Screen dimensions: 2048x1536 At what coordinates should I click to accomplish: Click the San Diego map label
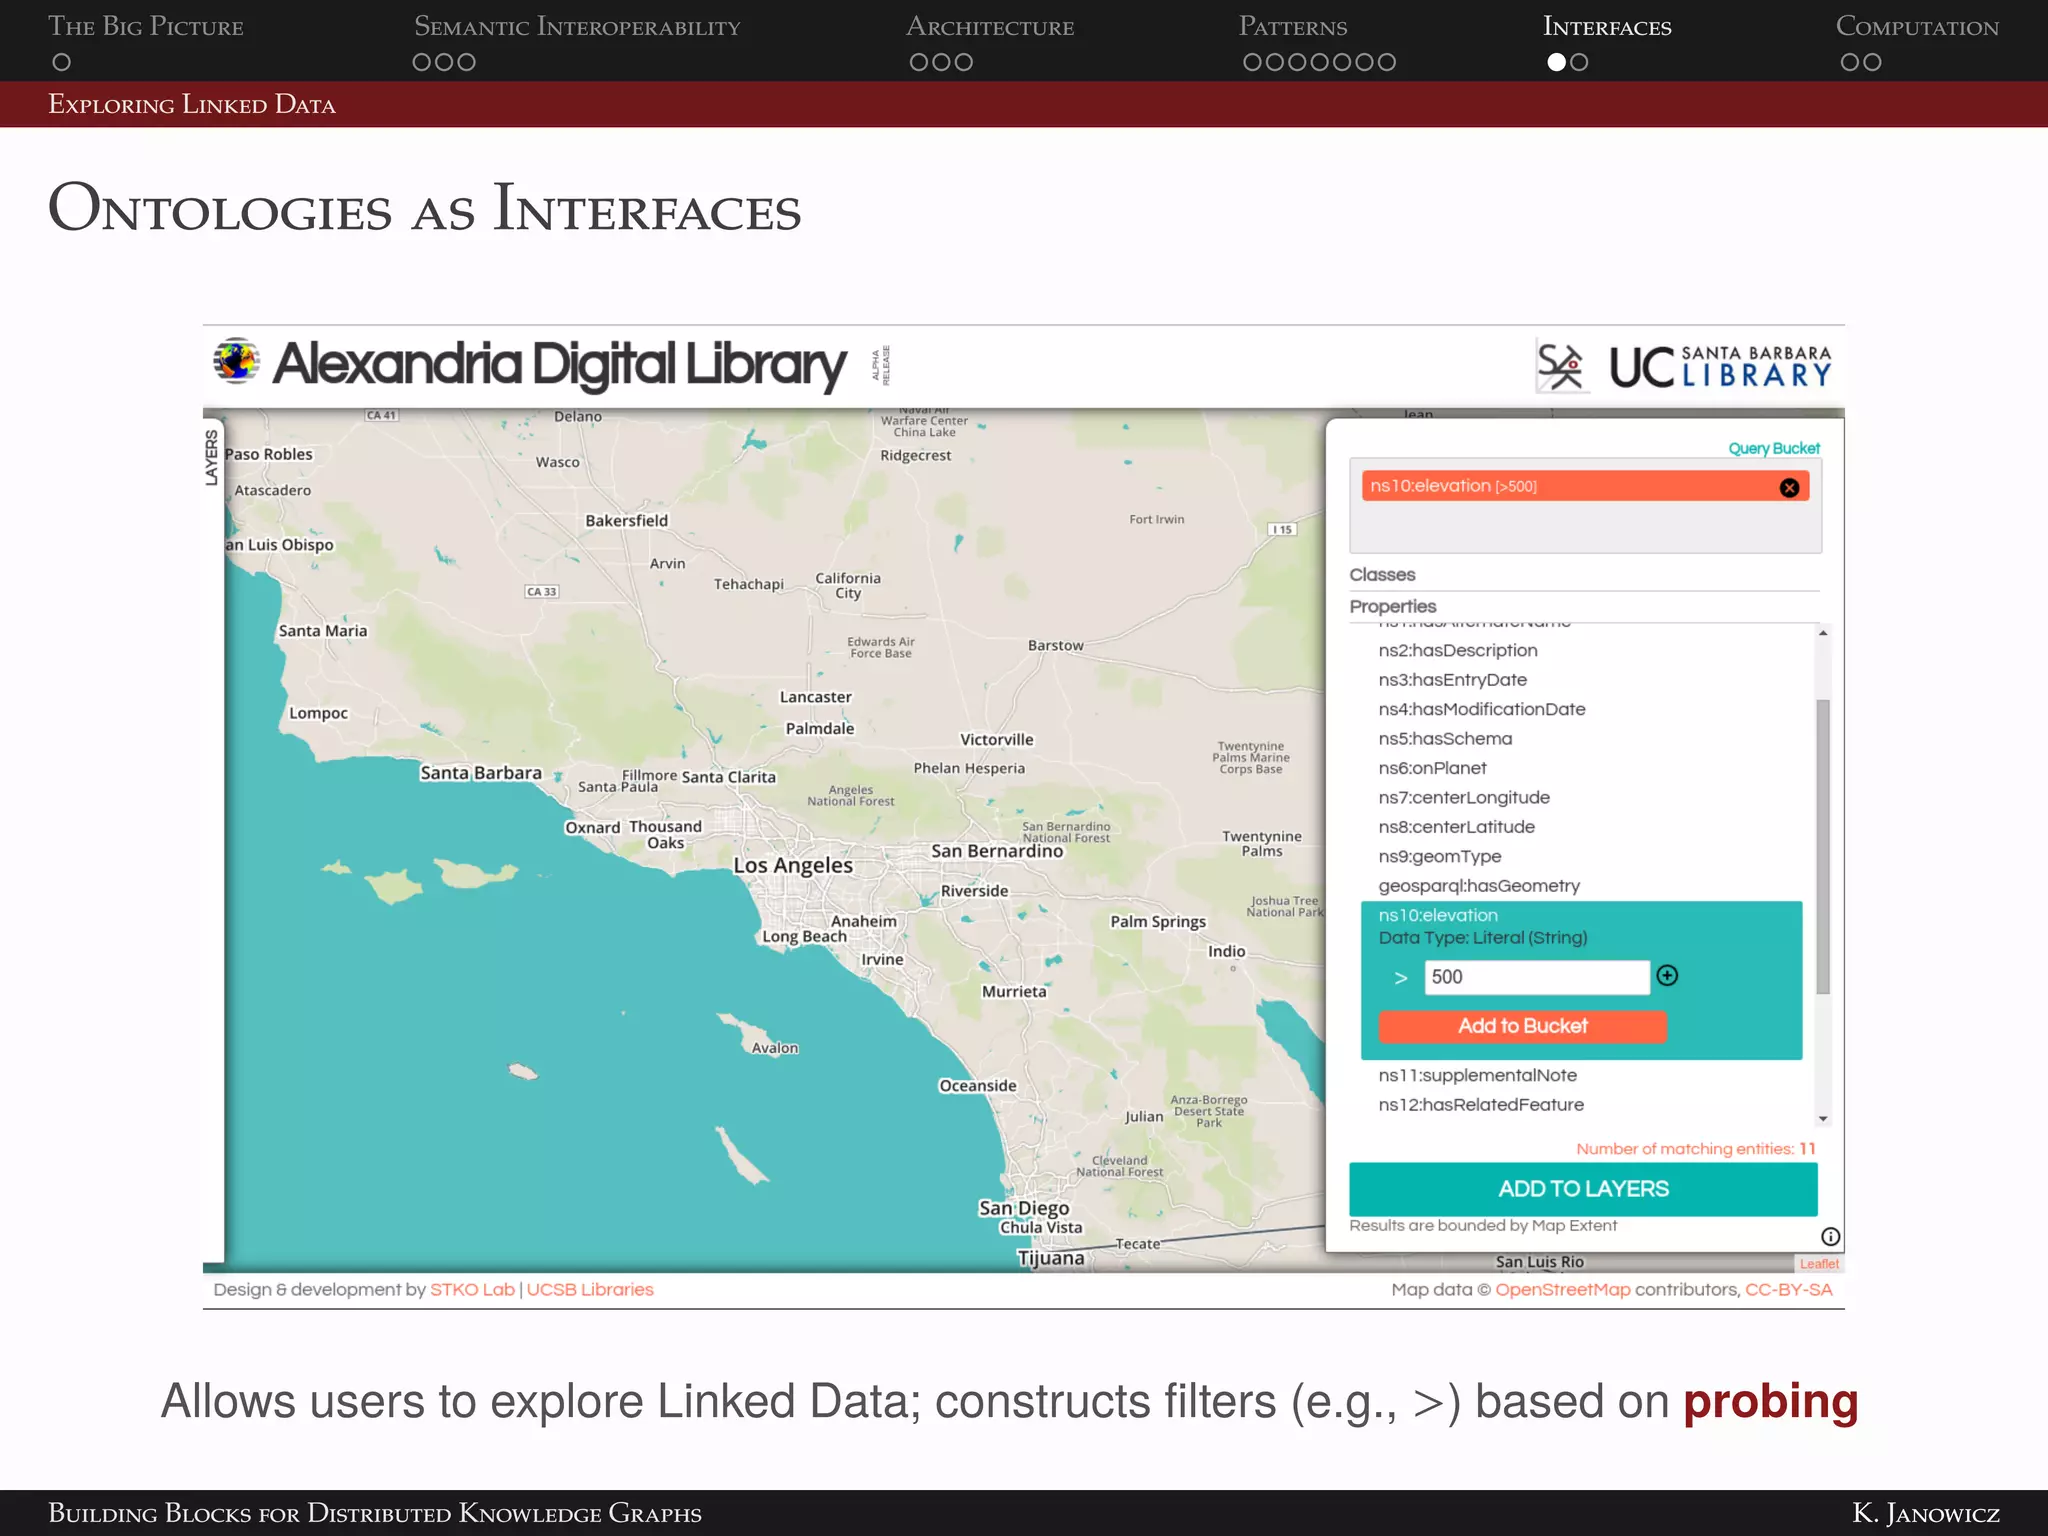coord(1024,1208)
